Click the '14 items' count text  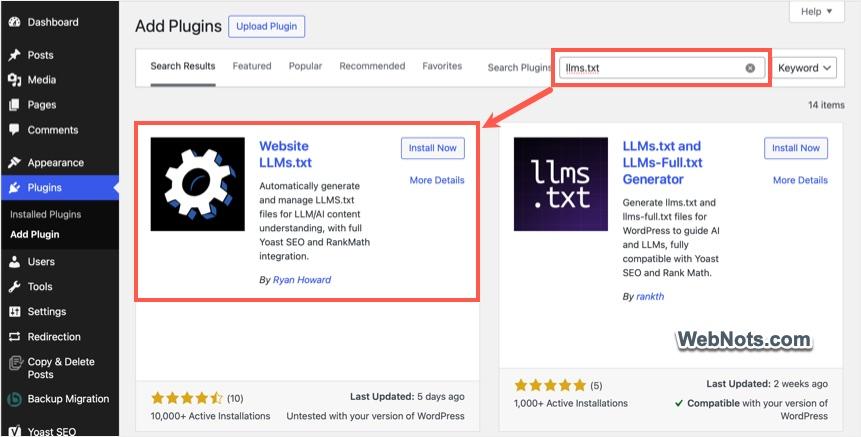[826, 105]
